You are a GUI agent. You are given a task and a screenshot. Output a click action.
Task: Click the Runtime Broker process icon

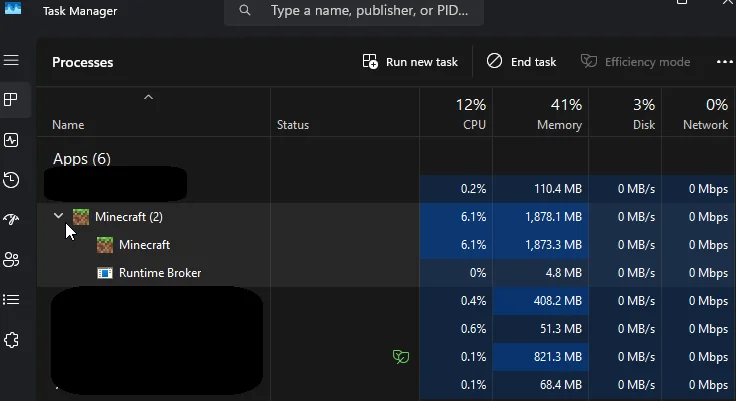tap(105, 273)
